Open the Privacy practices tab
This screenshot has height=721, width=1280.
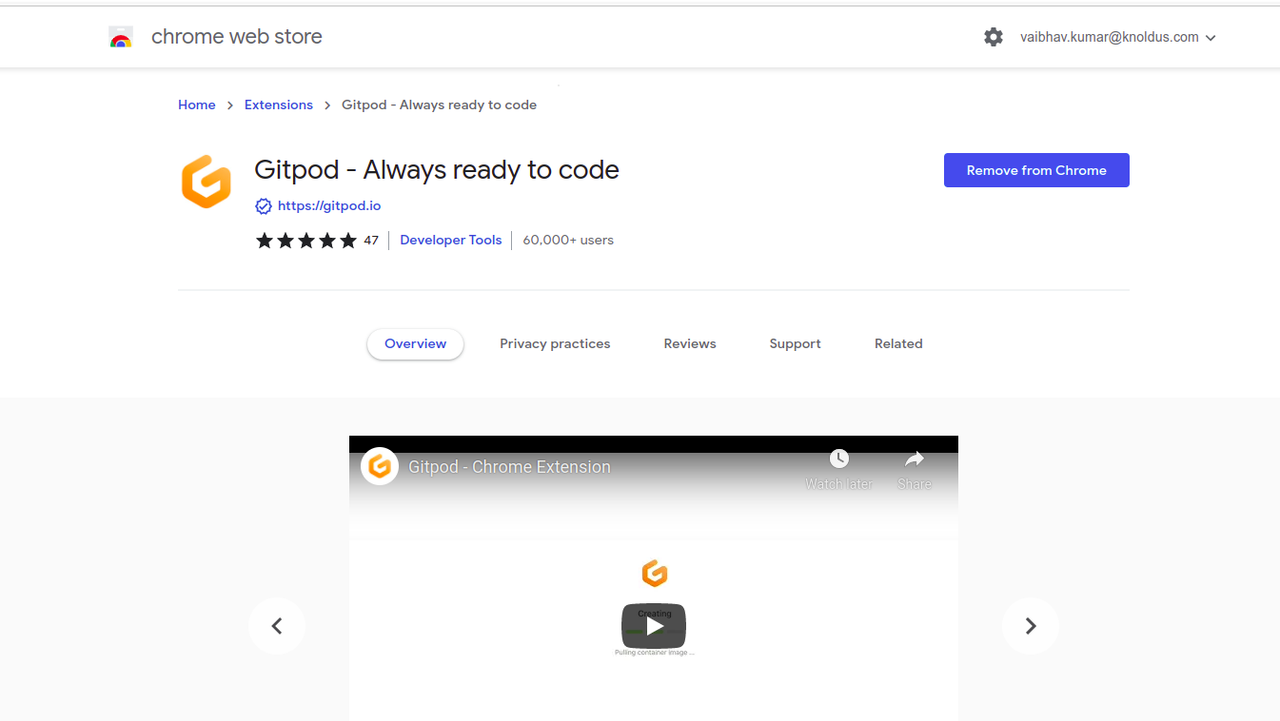coord(555,343)
